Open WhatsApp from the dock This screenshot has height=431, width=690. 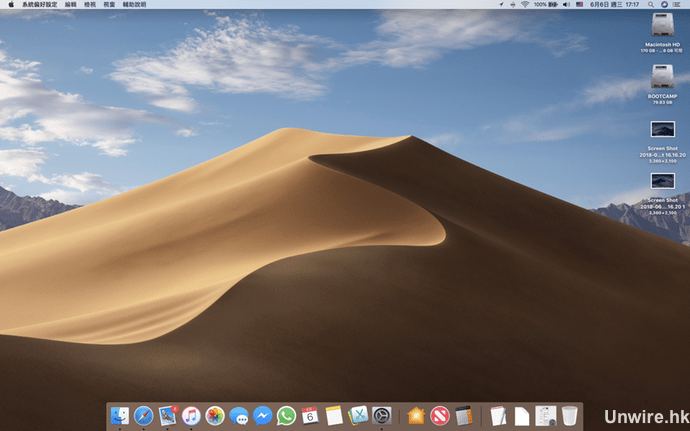pos(286,416)
